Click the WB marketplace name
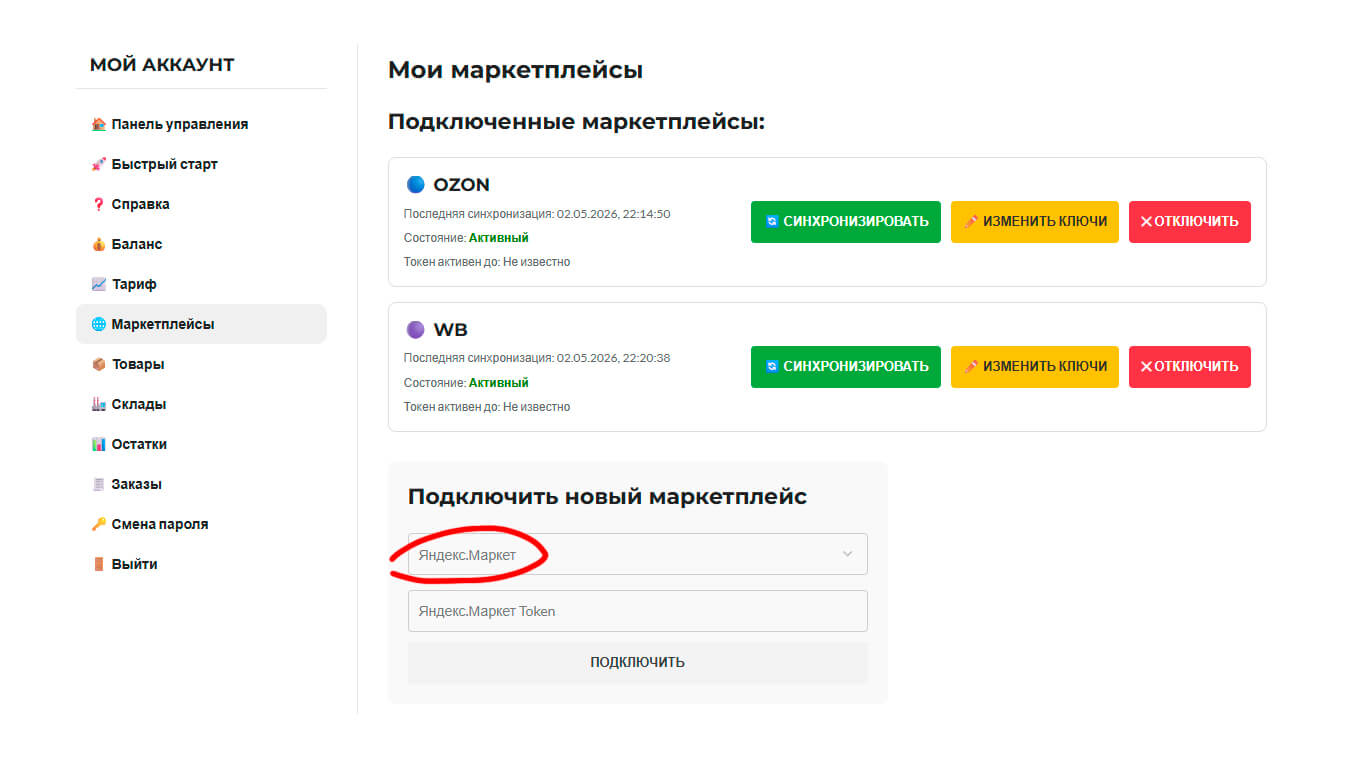 [x=451, y=330]
